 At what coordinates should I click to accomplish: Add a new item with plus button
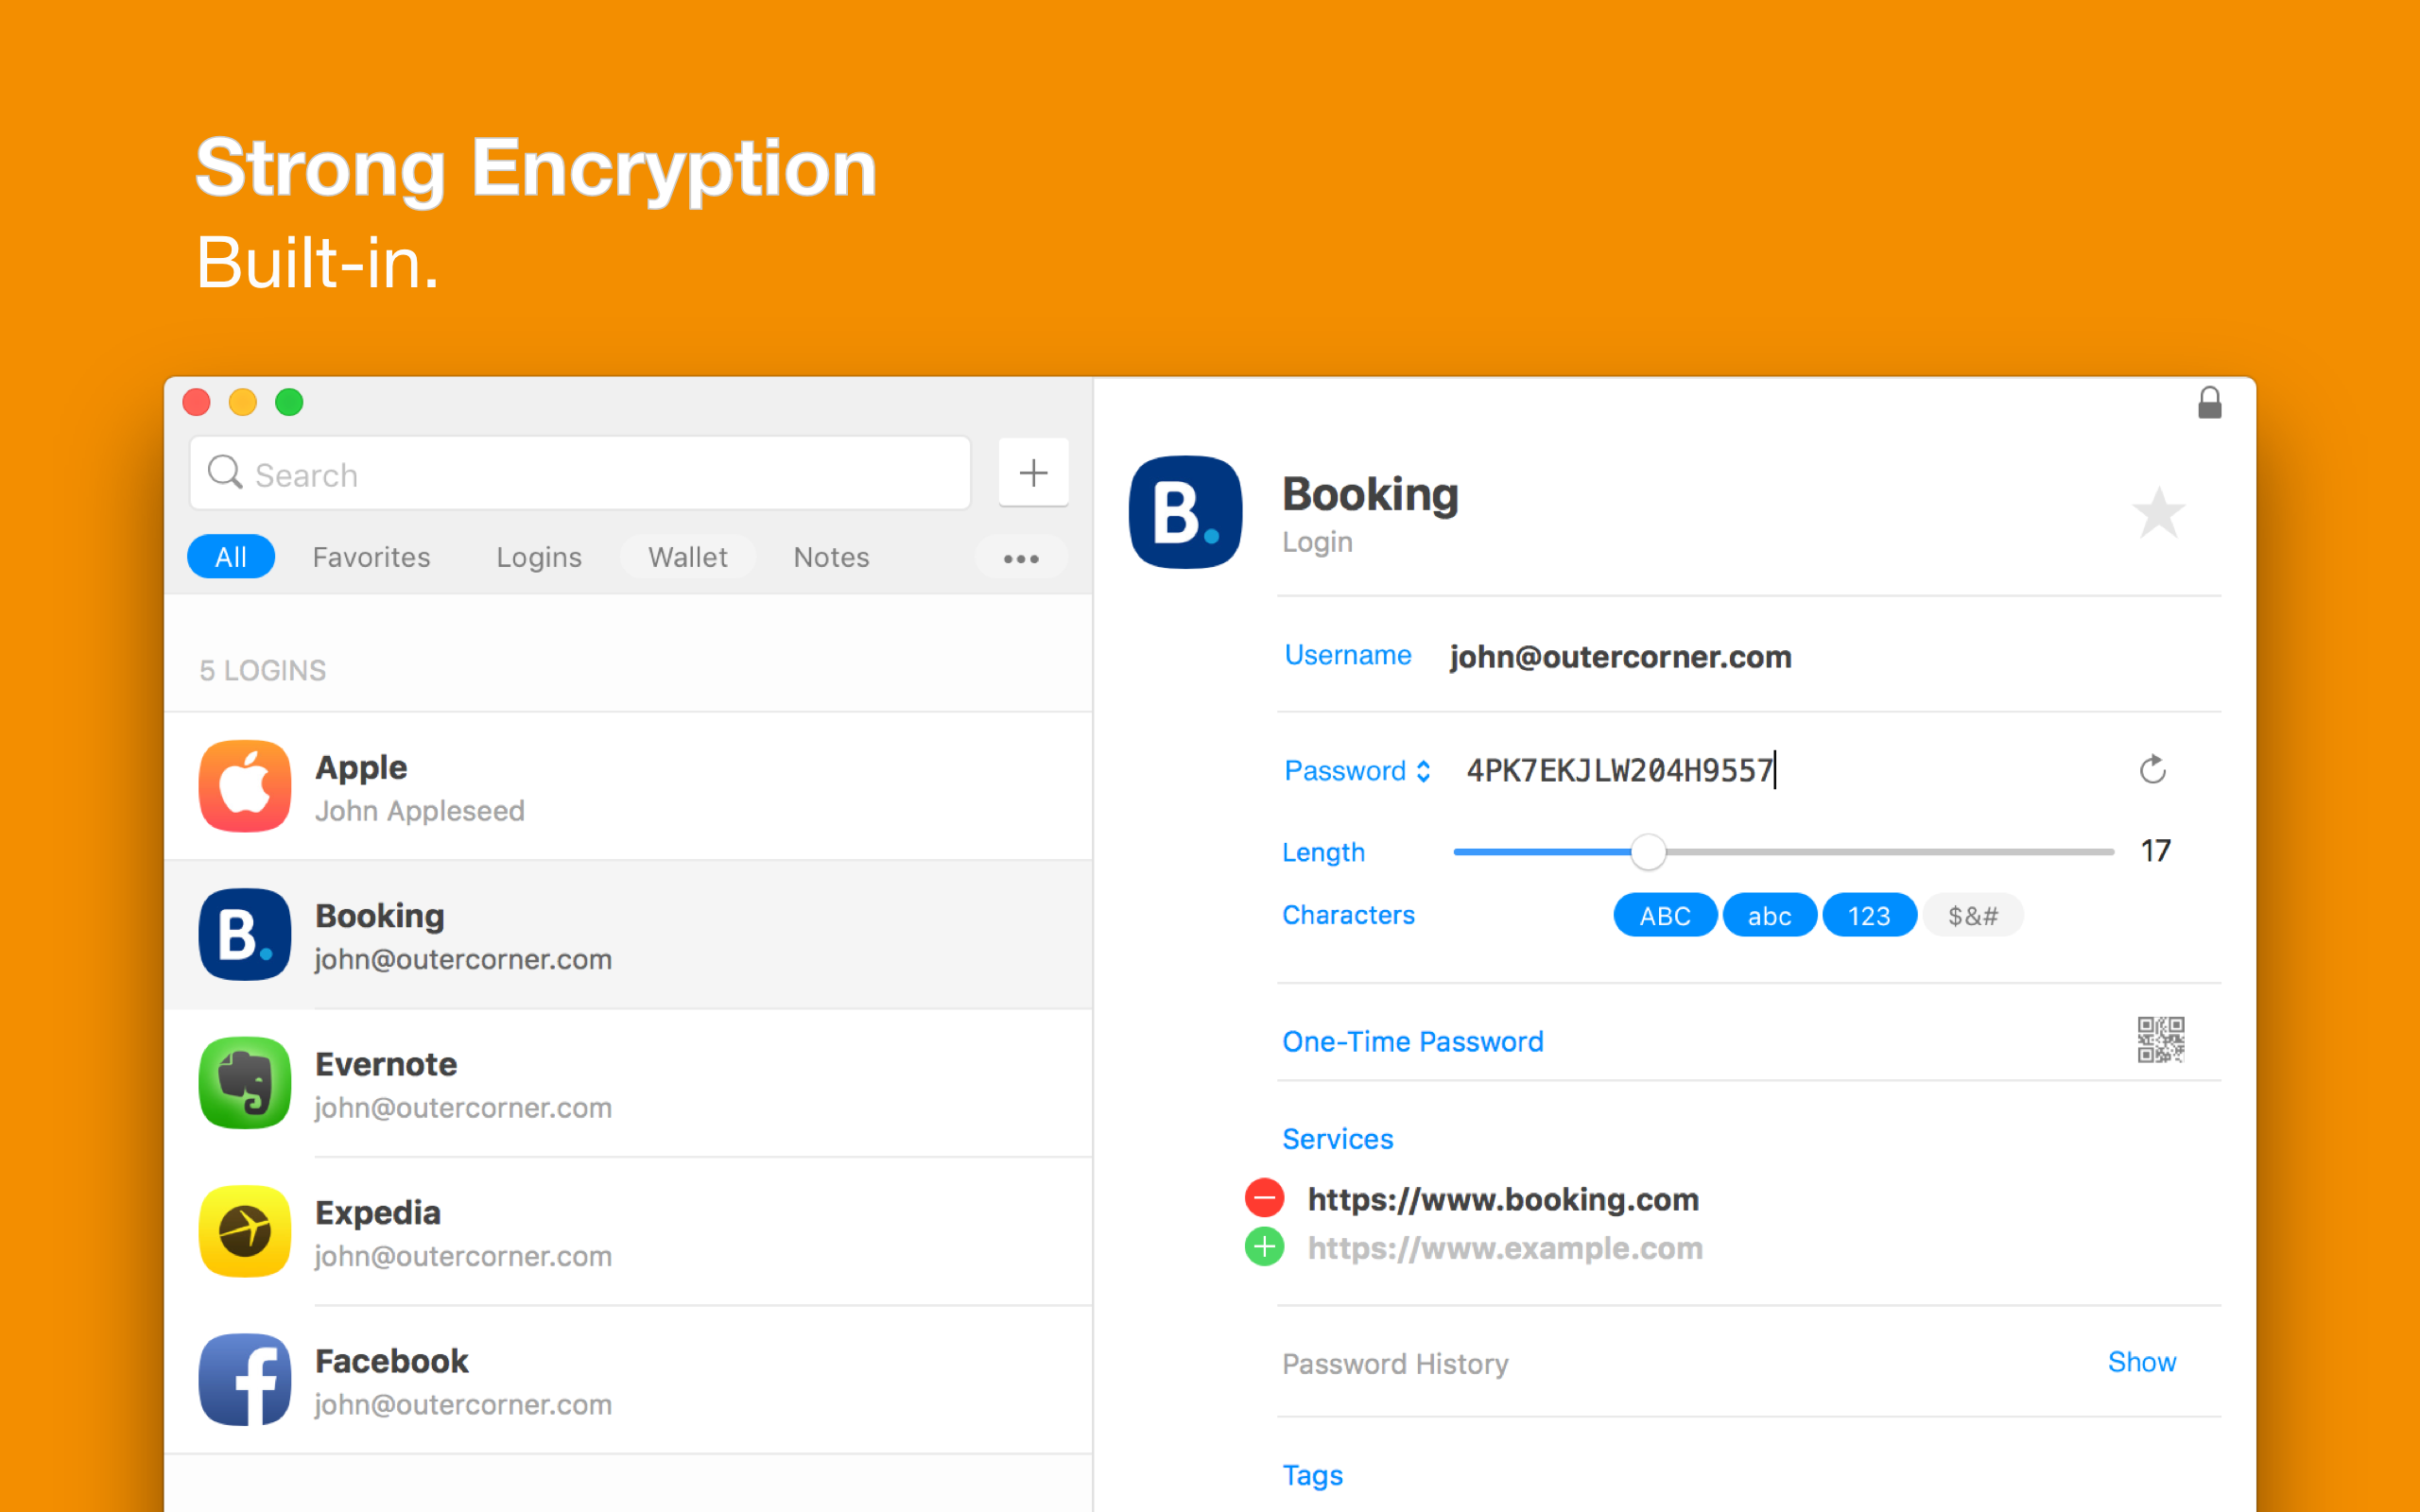pyautogui.click(x=1033, y=473)
